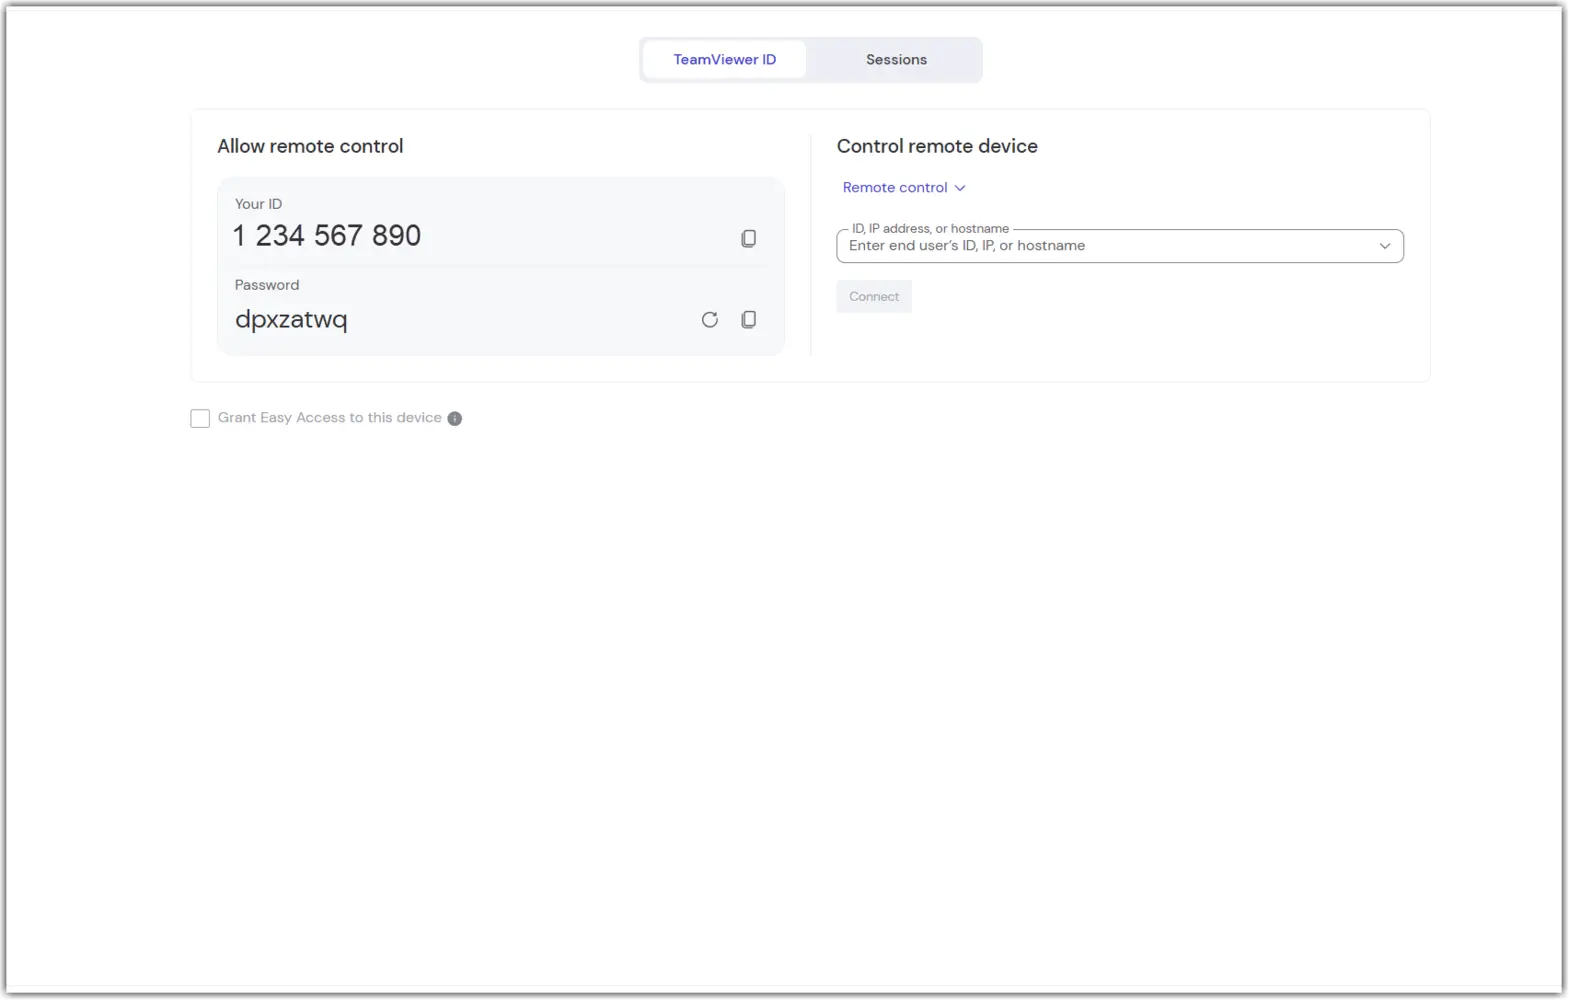Expand the Remote control mode dropdown
1569x1000 pixels.
(904, 188)
